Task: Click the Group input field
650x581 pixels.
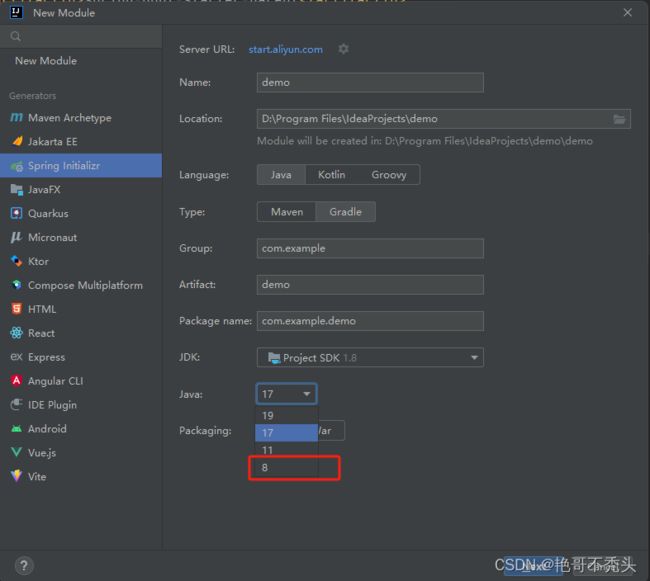Action: tap(370, 249)
